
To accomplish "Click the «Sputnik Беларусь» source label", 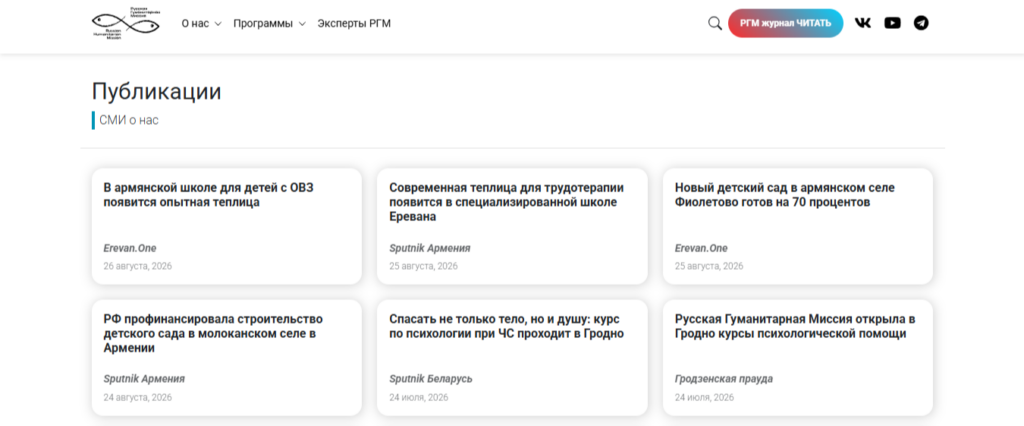I will pos(431,379).
